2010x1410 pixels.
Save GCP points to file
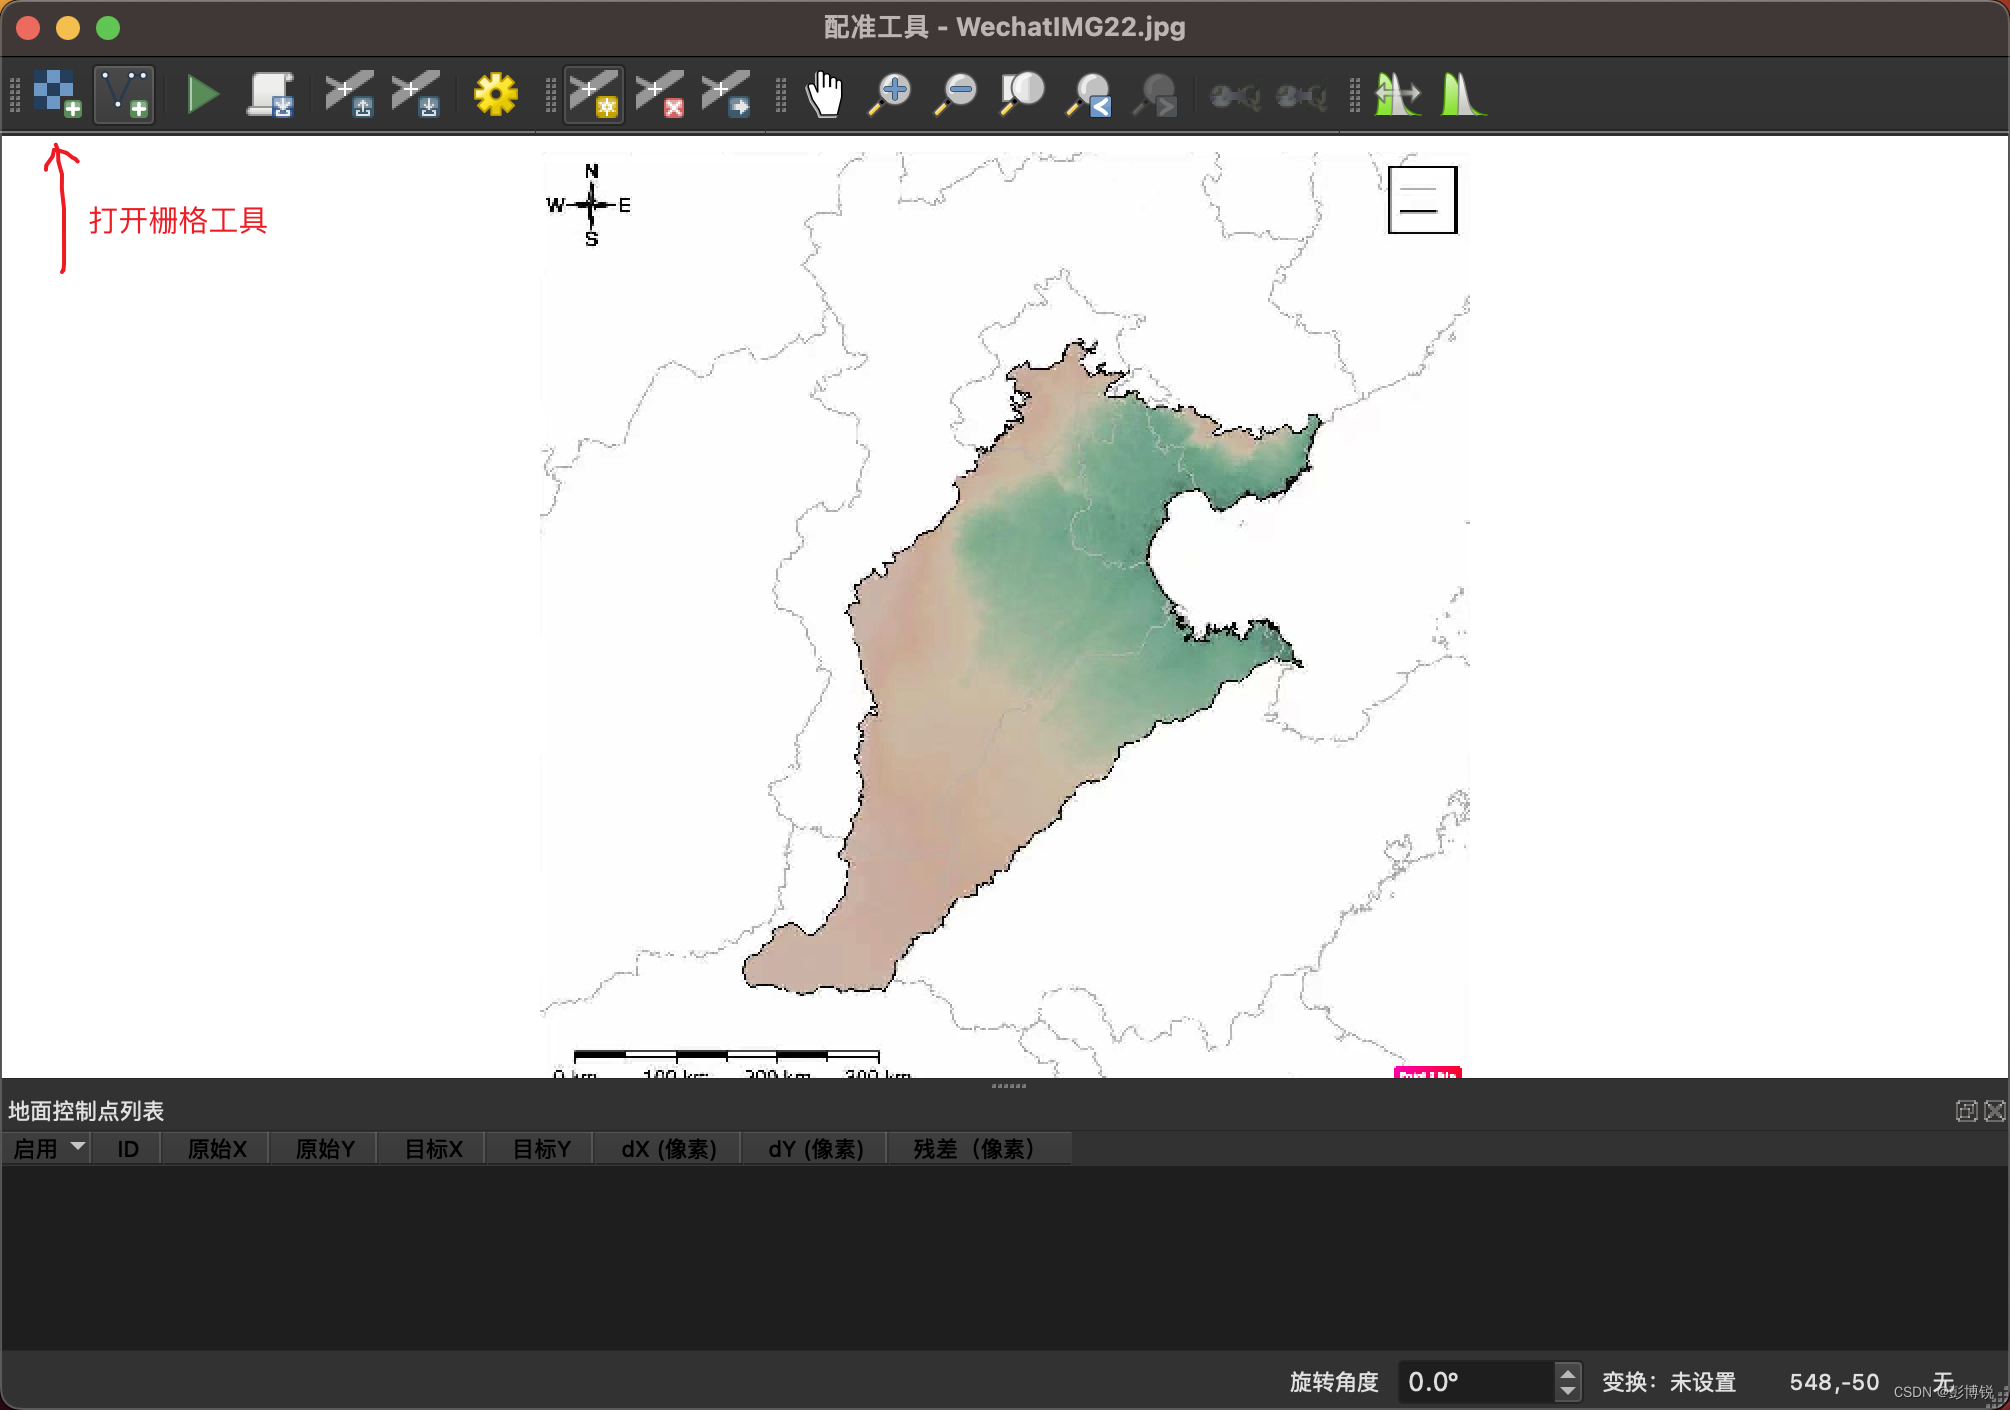pyautogui.click(x=415, y=94)
